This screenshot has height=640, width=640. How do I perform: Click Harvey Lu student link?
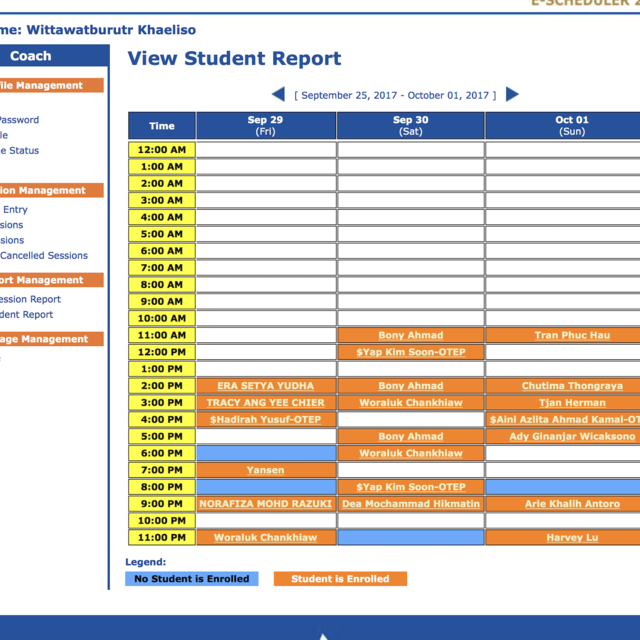pyautogui.click(x=572, y=537)
